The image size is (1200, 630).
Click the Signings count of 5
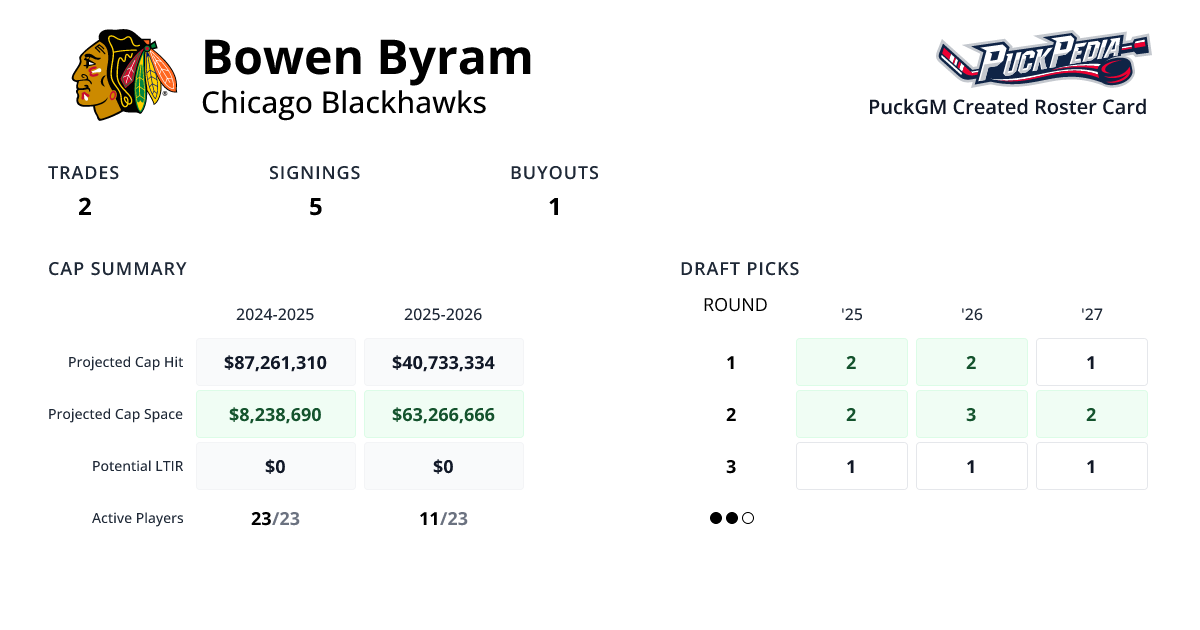tap(315, 207)
